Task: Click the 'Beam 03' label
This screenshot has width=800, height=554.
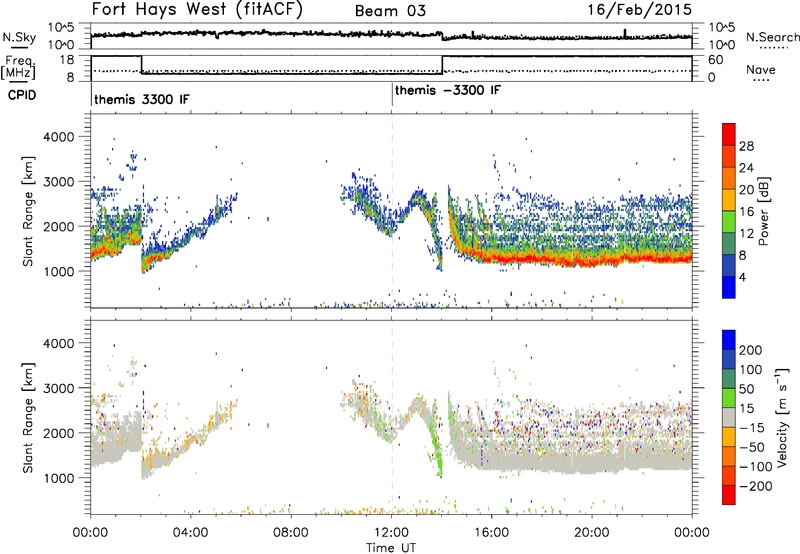Action: click(390, 11)
